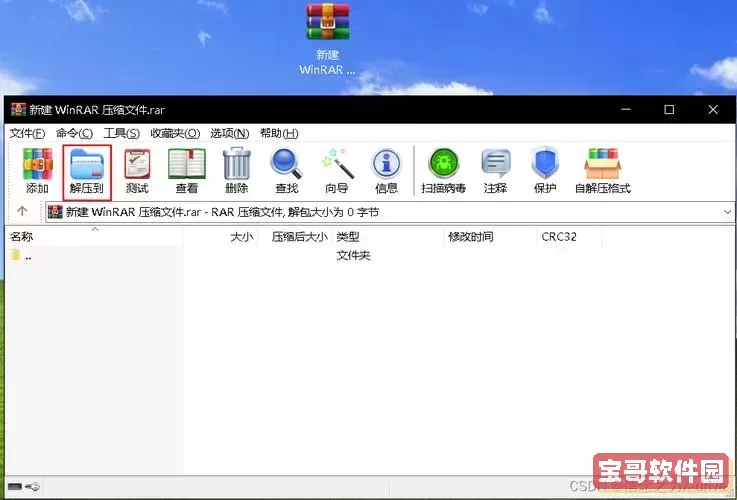This screenshot has height=500, width=737.
Task: Click the 文件夹 type cell
Action: pyautogui.click(x=353, y=256)
